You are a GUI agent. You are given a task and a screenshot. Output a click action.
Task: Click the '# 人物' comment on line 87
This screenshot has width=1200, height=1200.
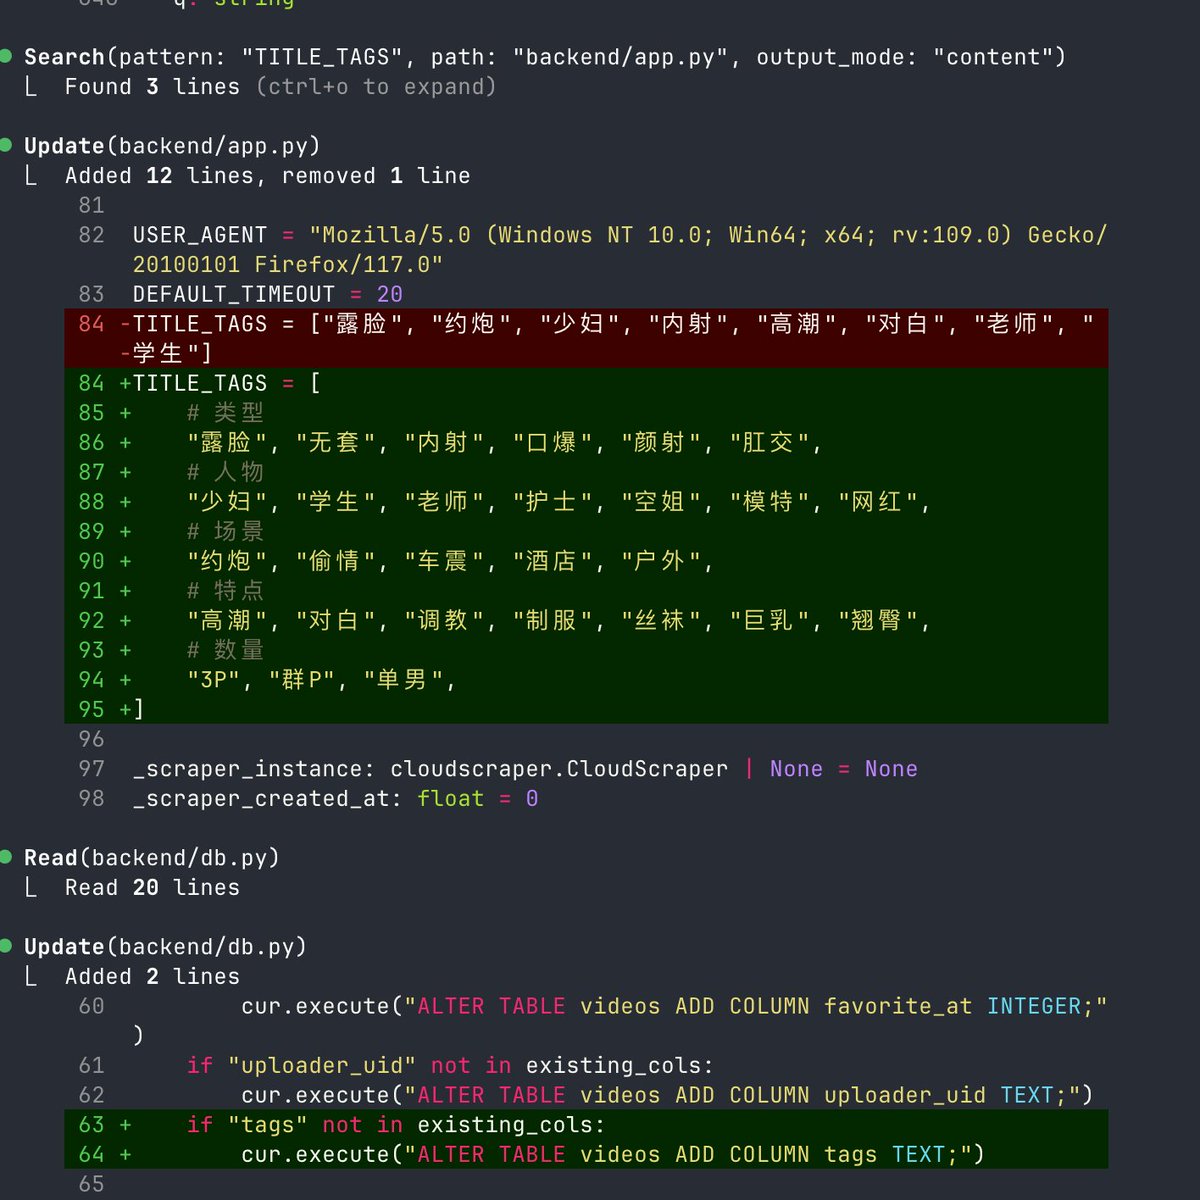click(x=225, y=472)
